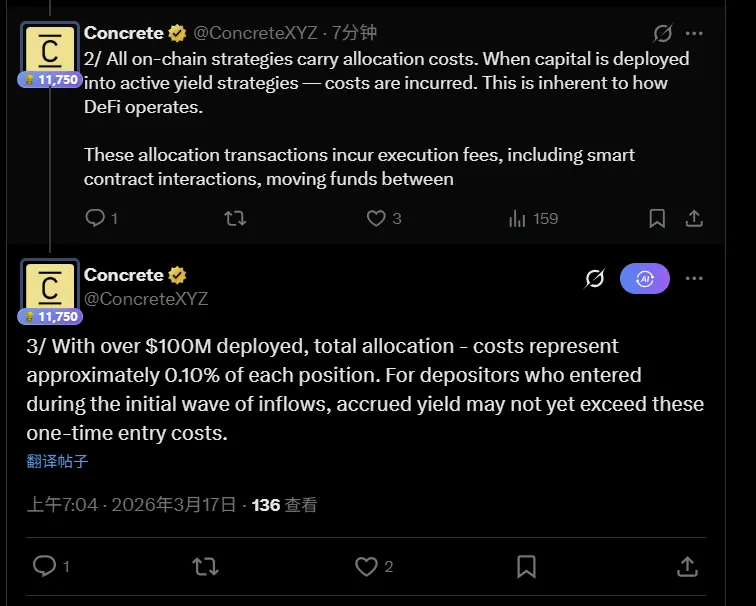The image size is (756, 606).
Task: Click 翻译帖子 translate post link
Action: click(x=57, y=461)
